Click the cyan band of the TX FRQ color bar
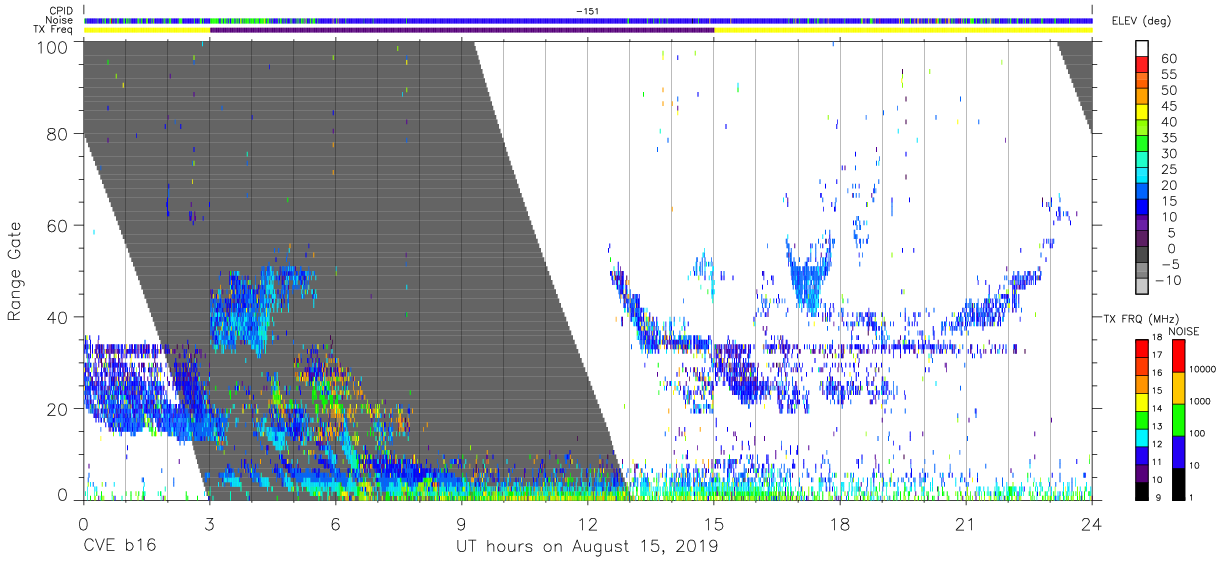 point(1142,436)
